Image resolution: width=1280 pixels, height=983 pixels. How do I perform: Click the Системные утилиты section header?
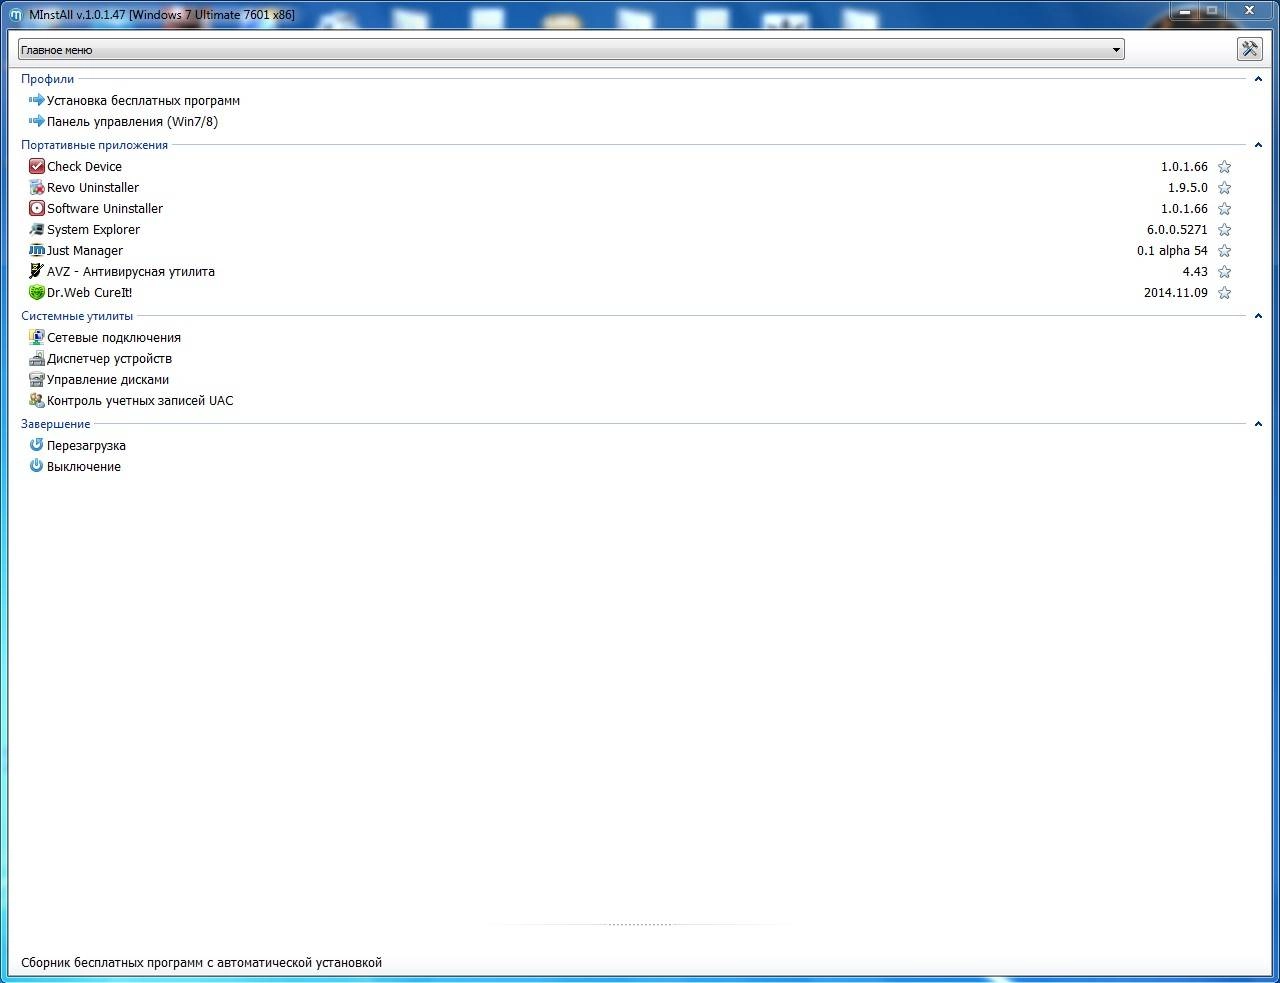pos(77,316)
